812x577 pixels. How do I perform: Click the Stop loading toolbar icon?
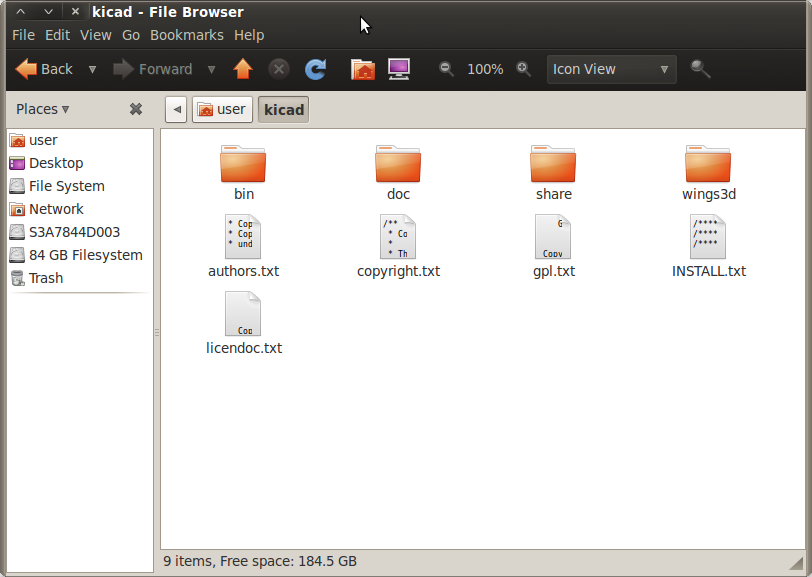coord(279,69)
